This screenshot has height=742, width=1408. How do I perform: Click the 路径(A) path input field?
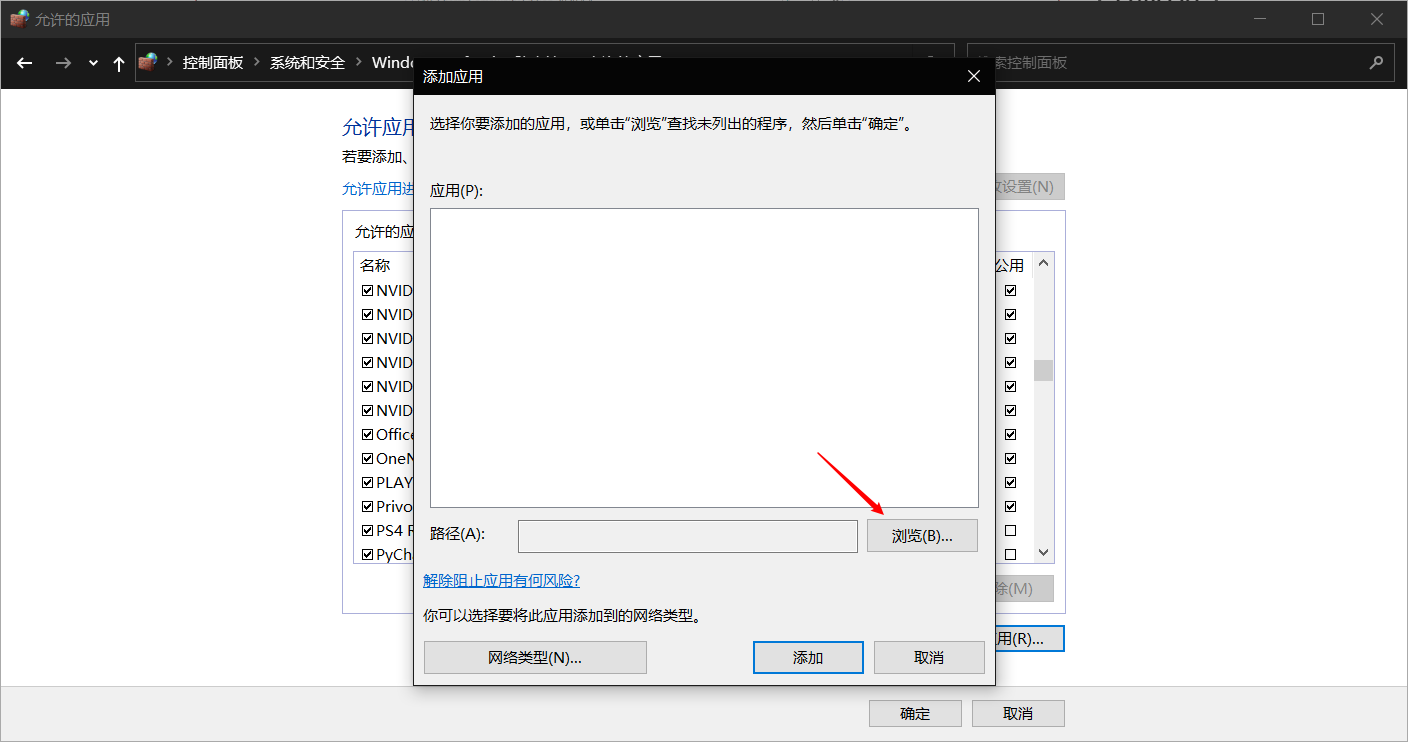pos(687,536)
